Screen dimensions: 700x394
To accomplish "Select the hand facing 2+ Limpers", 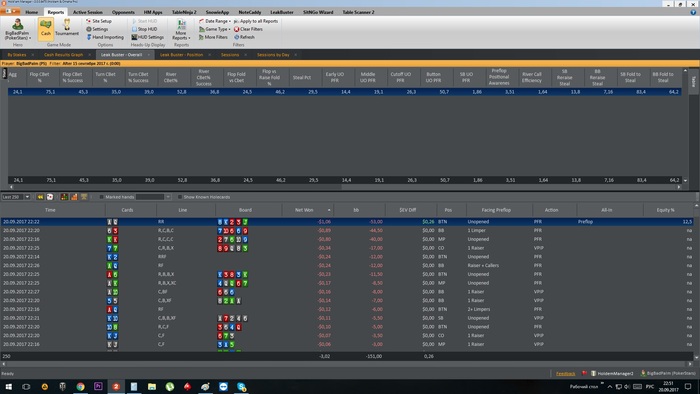I will click(347, 309).
